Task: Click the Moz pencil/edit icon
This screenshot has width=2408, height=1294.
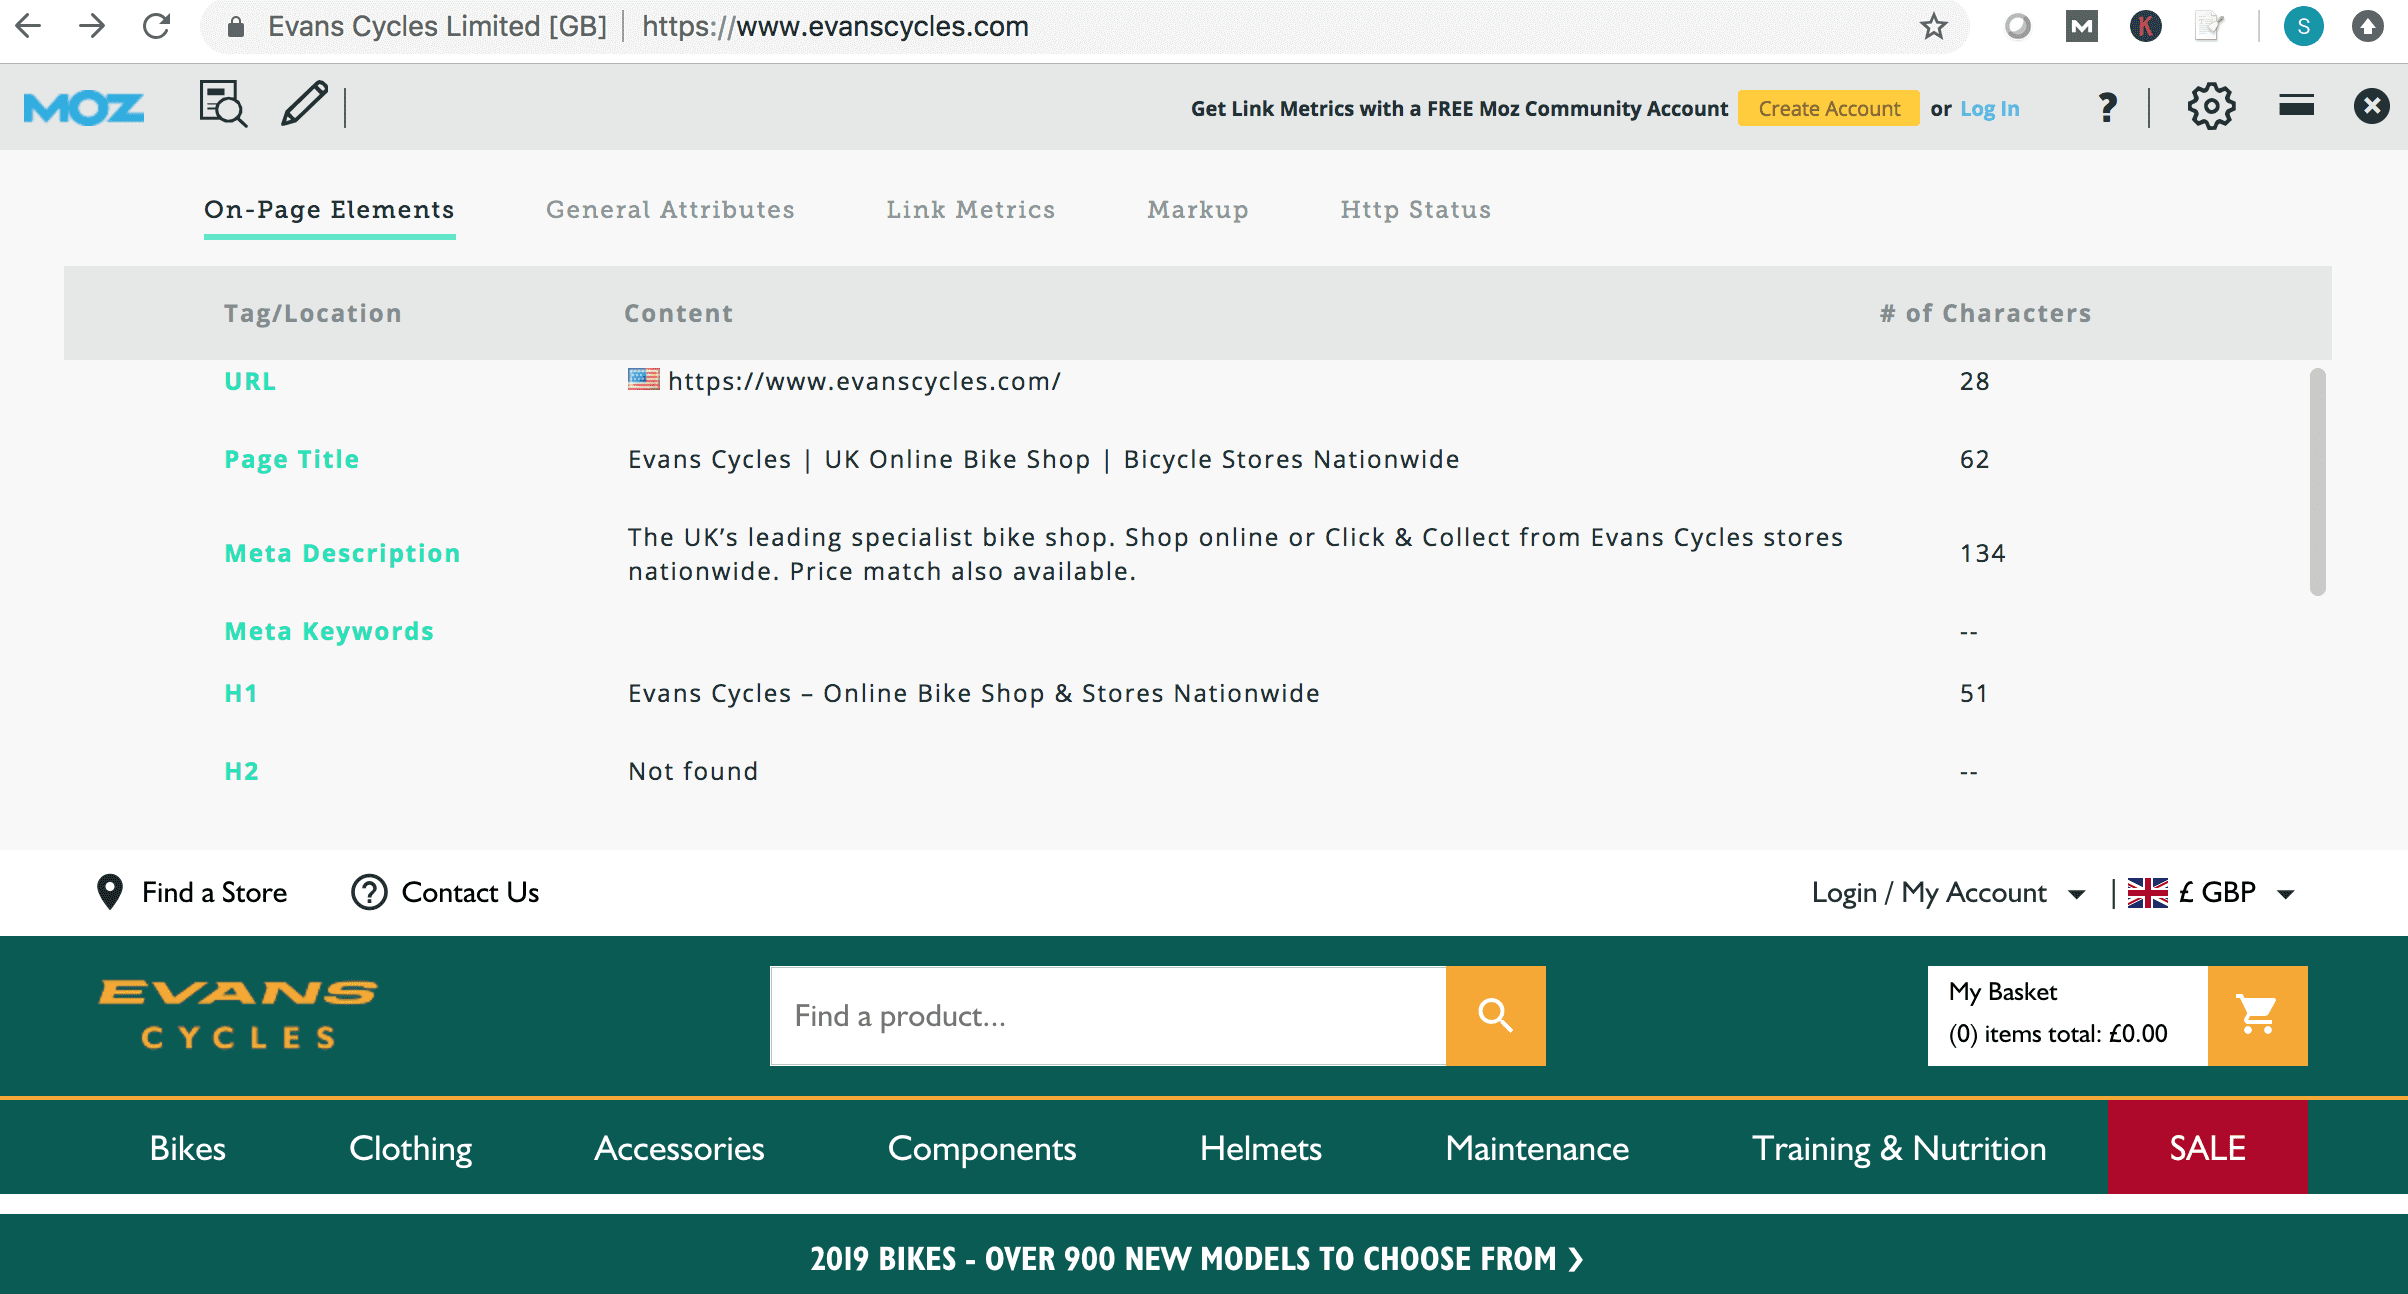Action: point(304,107)
